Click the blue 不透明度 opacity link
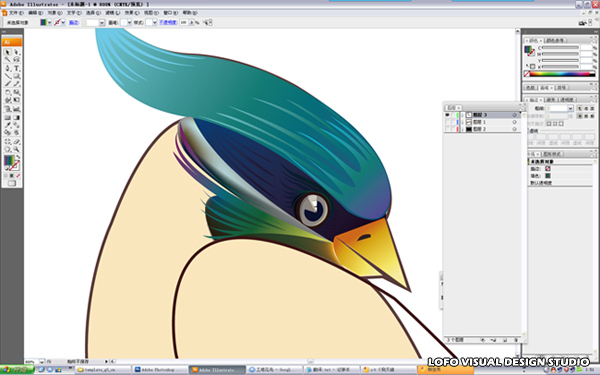The height and width of the screenshot is (375, 600). [168, 23]
